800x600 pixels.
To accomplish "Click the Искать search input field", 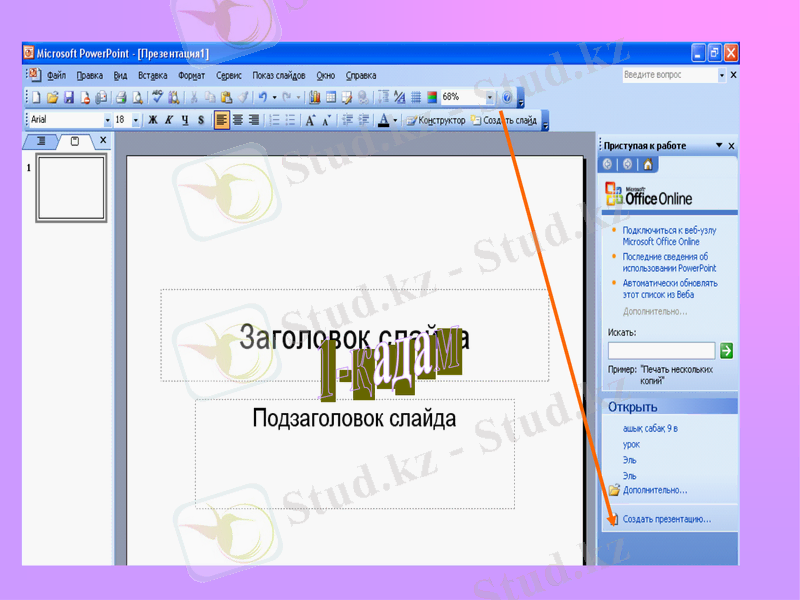I will pos(661,350).
